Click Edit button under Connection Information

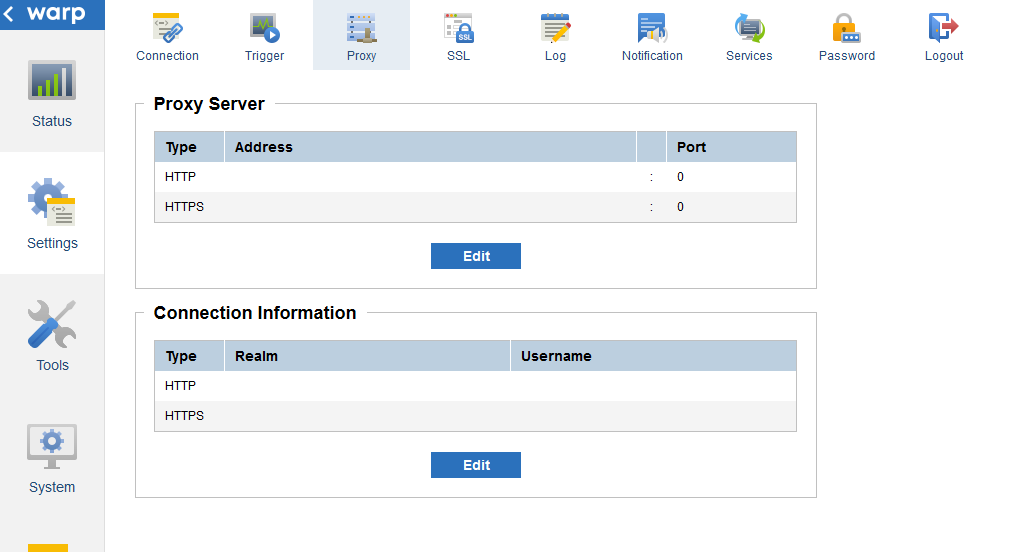click(476, 465)
